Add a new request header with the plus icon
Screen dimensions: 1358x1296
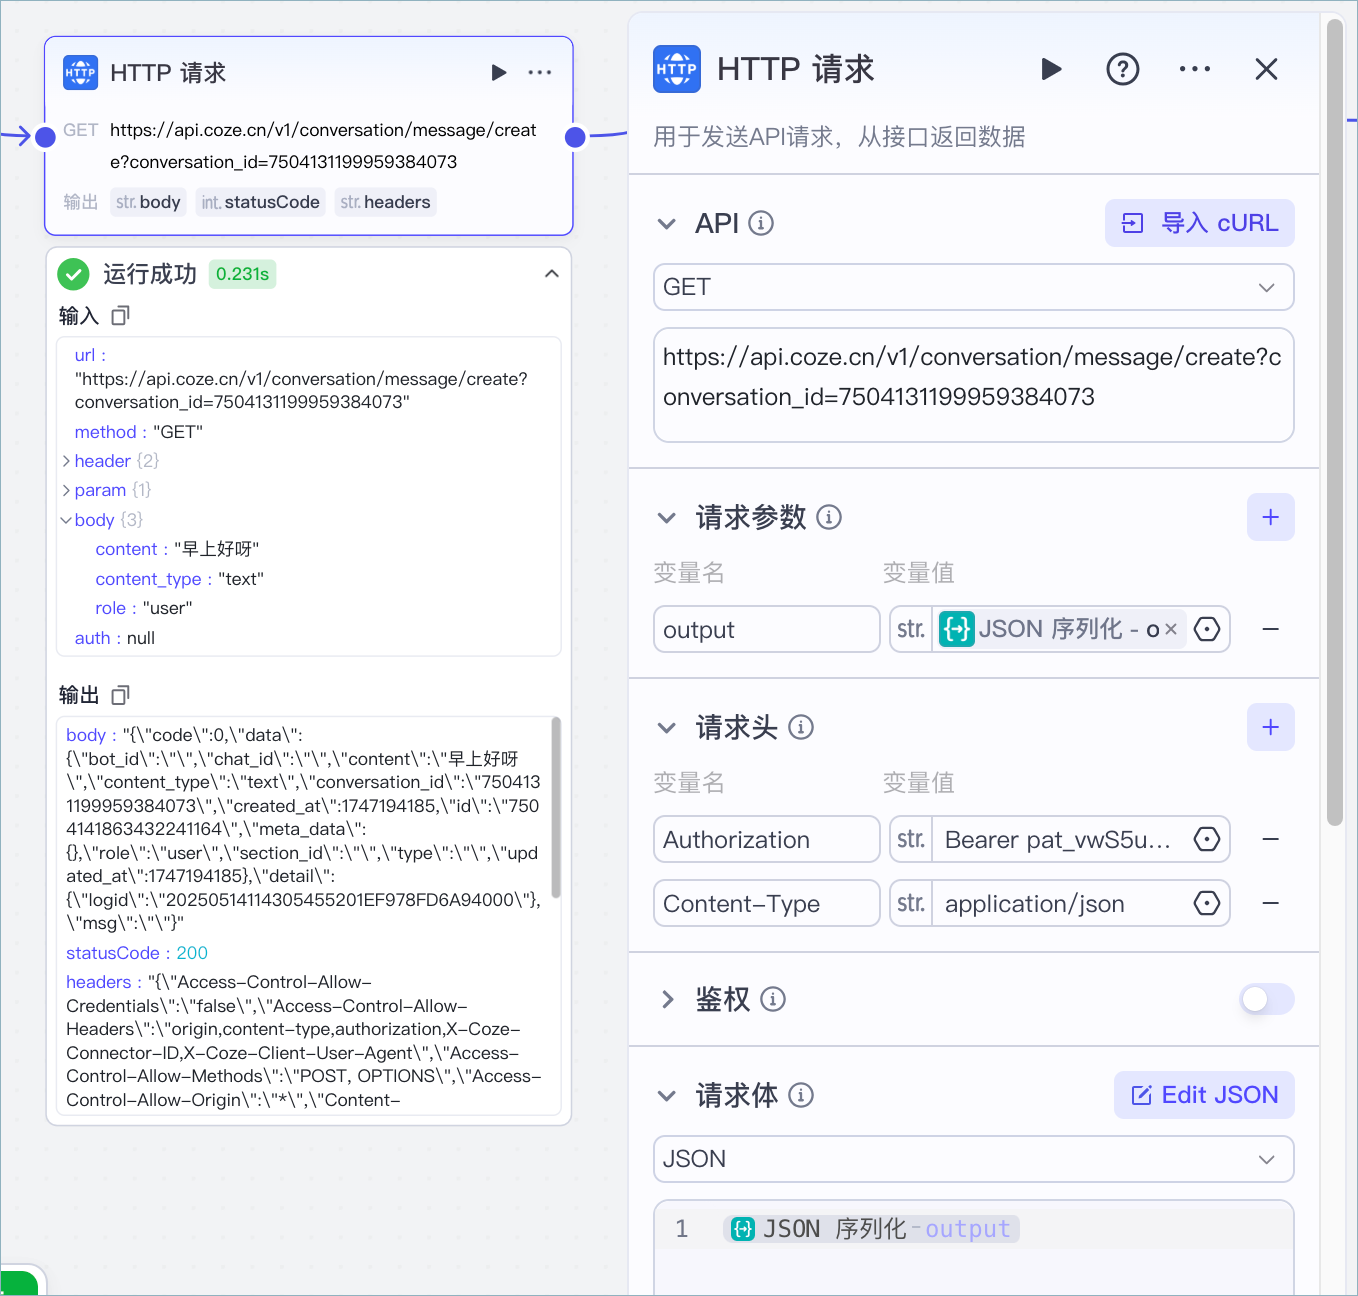tap(1270, 727)
